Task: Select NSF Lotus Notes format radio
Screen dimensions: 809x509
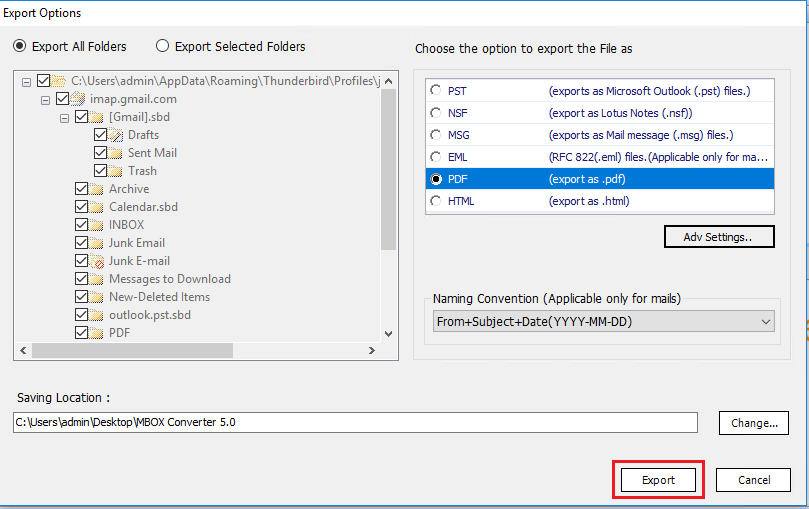Action: pyautogui.click(x=436, y=112)
